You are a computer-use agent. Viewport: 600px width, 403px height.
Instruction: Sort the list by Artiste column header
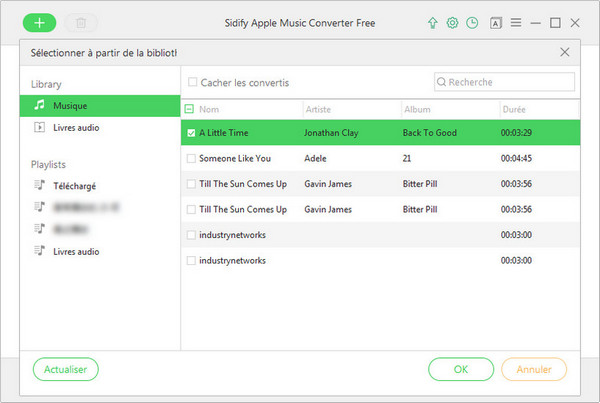tap(320, 109)
